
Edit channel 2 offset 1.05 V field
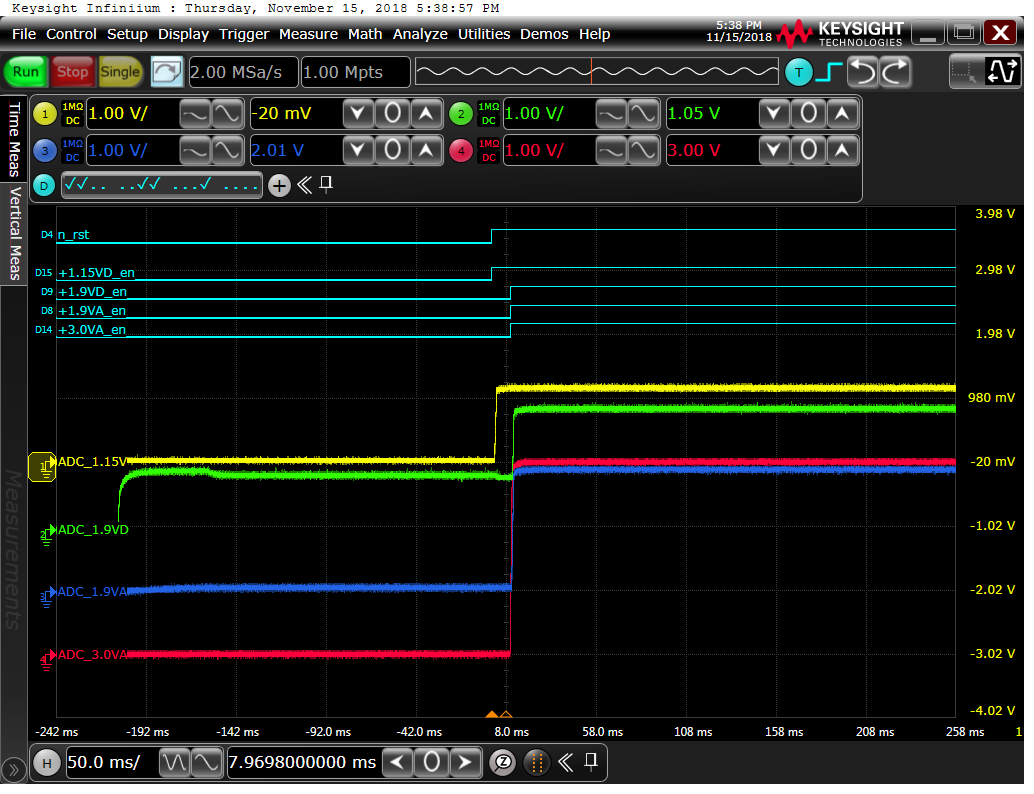click(712, 114)
